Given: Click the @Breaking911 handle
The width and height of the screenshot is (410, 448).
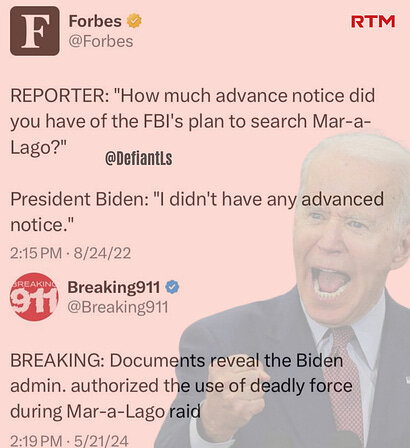Looking at the screenshot, I should click(x=118, y=307).
